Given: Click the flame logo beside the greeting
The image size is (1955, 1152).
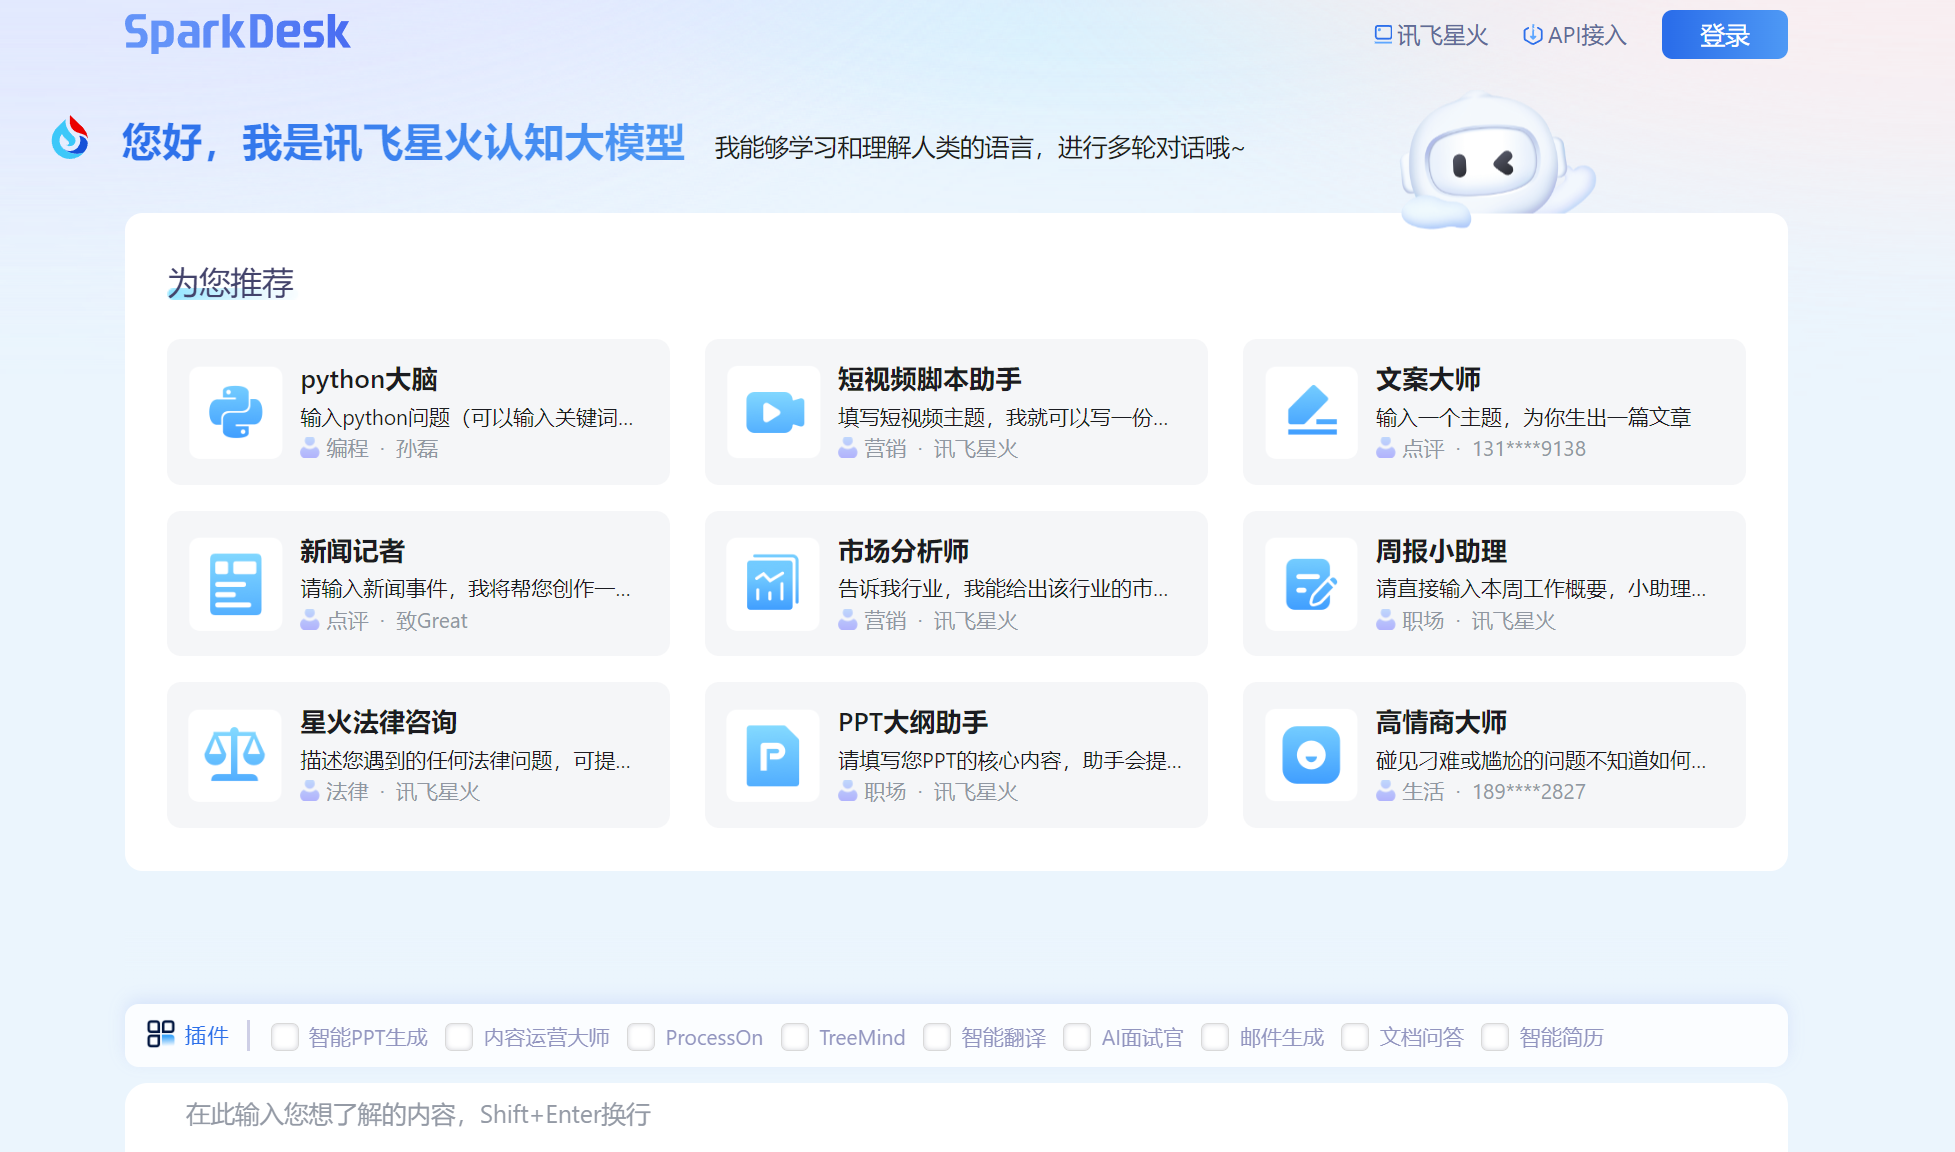Looking at the screenshot, I should [70, 138].
